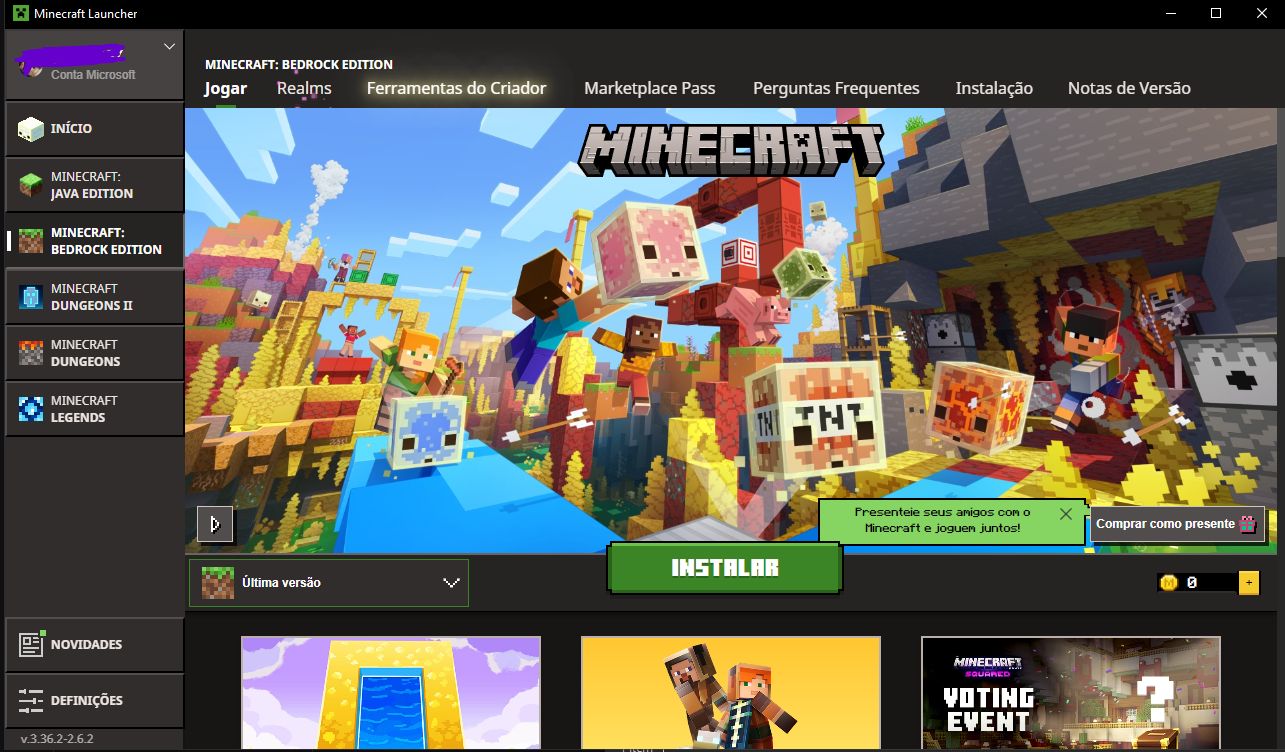1285x752 pixels.
Task: Click the Minecraft Launcher creeper title icon
Action: (x=20, y=14)
